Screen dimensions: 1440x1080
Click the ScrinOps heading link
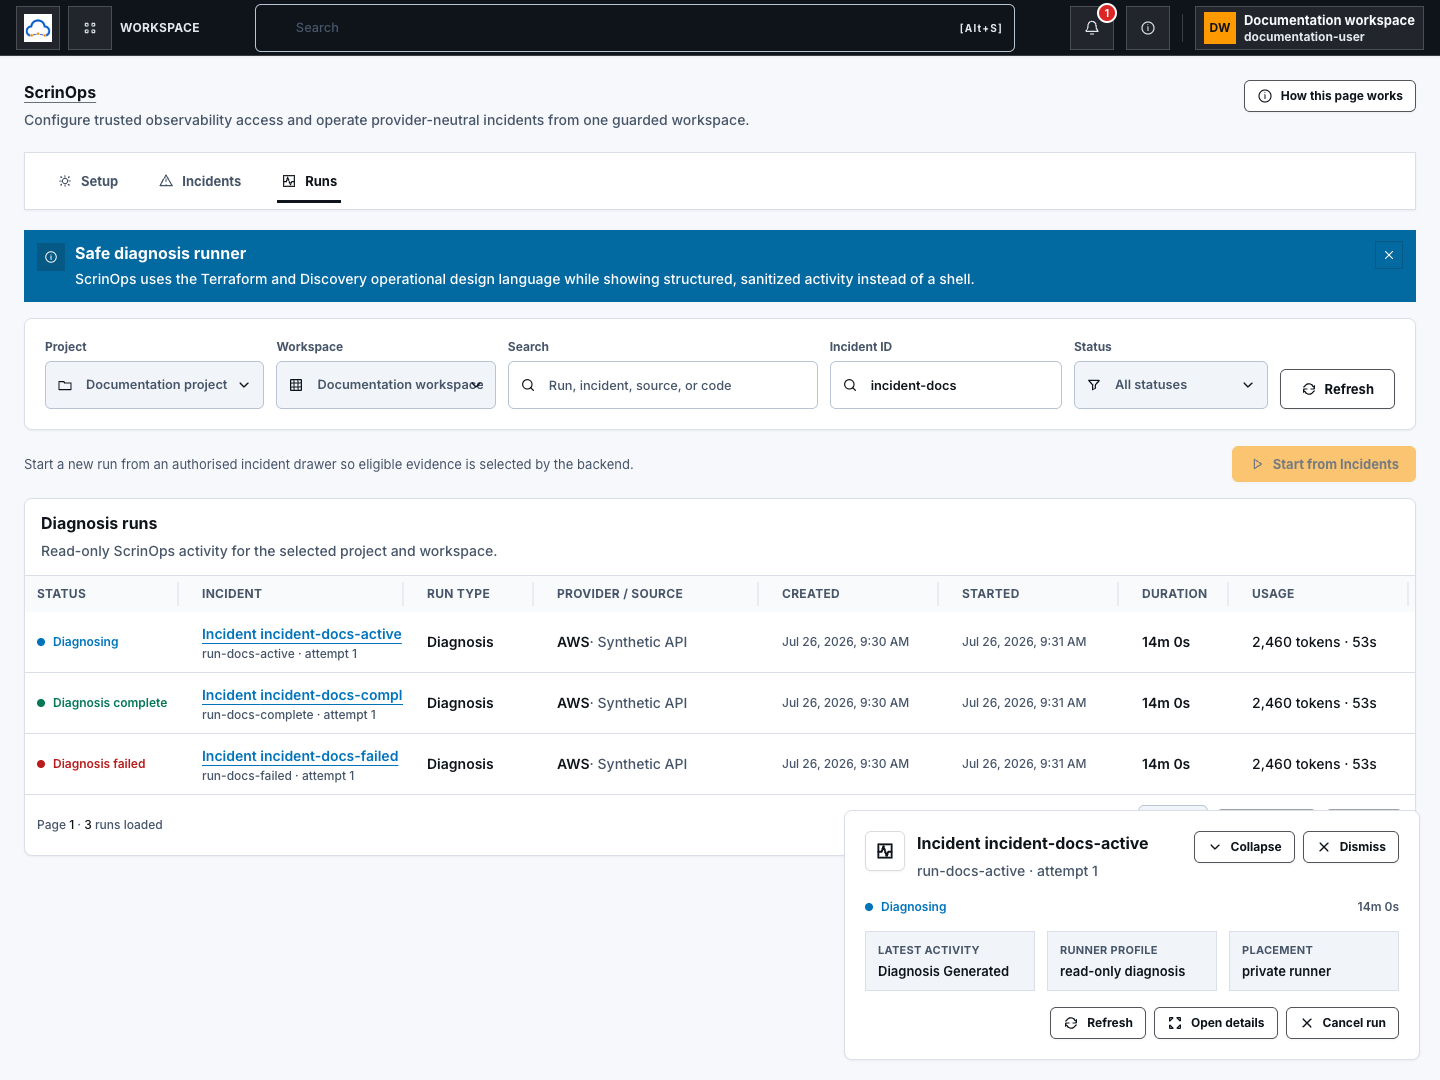pyautogui.click(x=60, y=92)
